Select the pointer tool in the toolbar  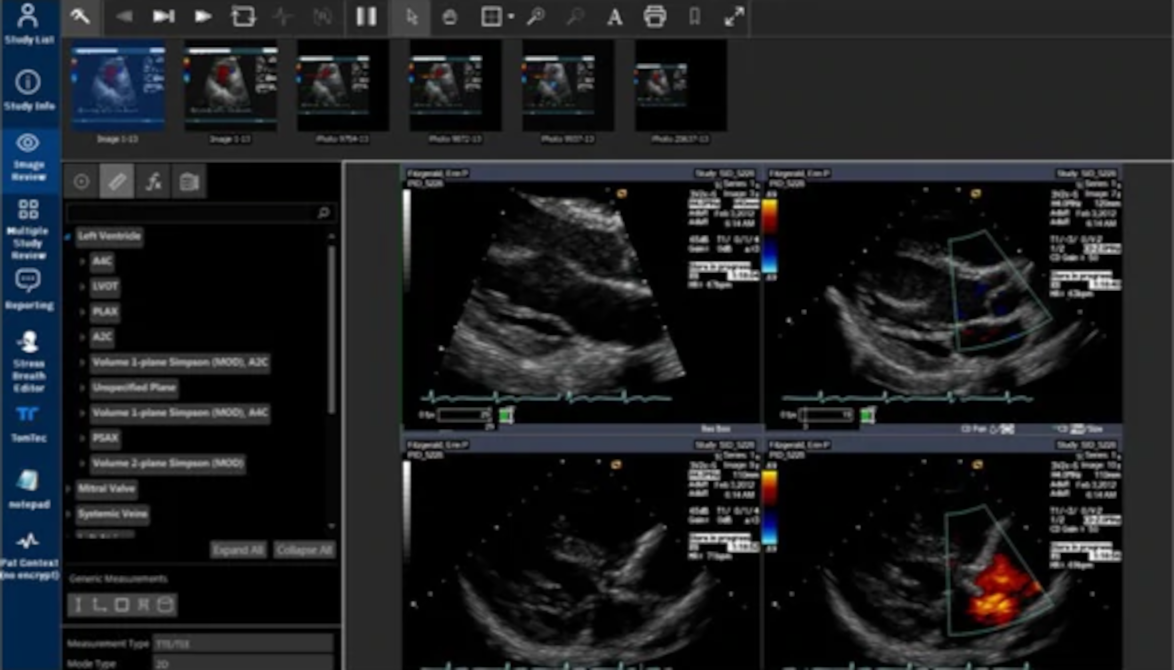click(x=410, y=17)
